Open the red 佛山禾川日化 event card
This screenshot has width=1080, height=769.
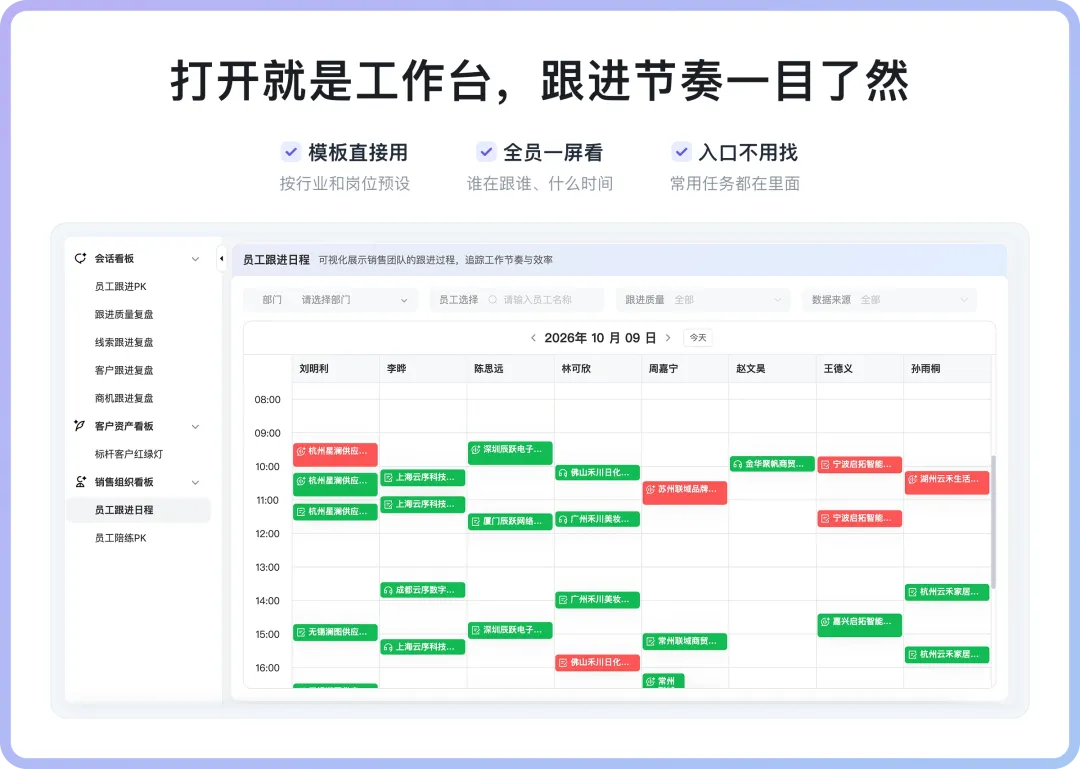tap(598, 662)
